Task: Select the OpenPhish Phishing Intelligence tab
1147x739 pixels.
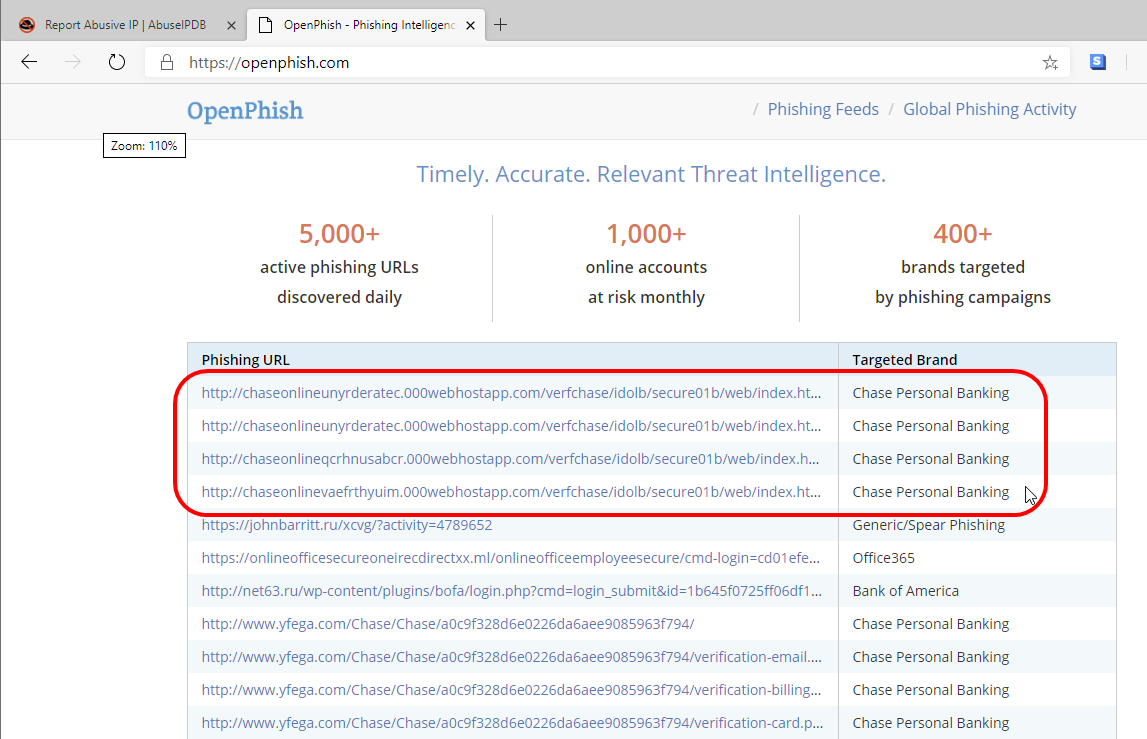Action: (369, 25)
